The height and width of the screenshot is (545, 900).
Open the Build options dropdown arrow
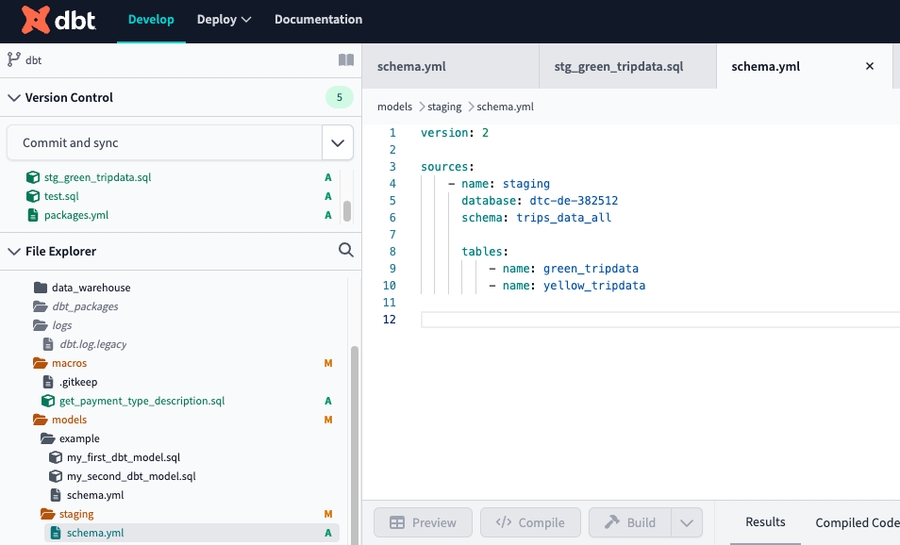click(x=686, y=522)
